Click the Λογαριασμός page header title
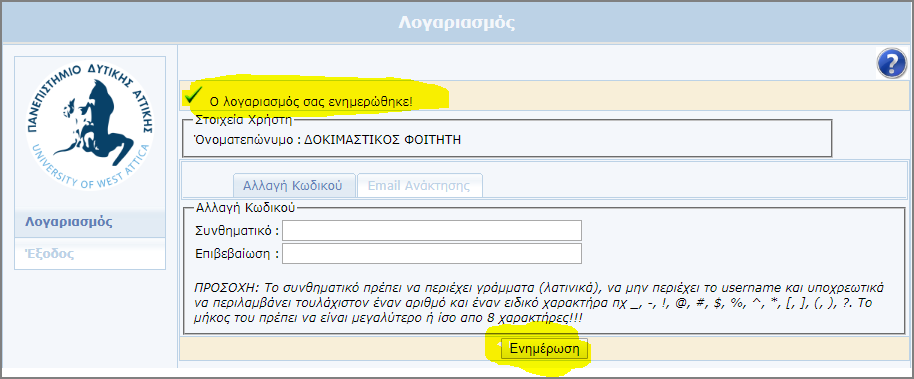Screen dimensions: 914x379 [457, 23]
